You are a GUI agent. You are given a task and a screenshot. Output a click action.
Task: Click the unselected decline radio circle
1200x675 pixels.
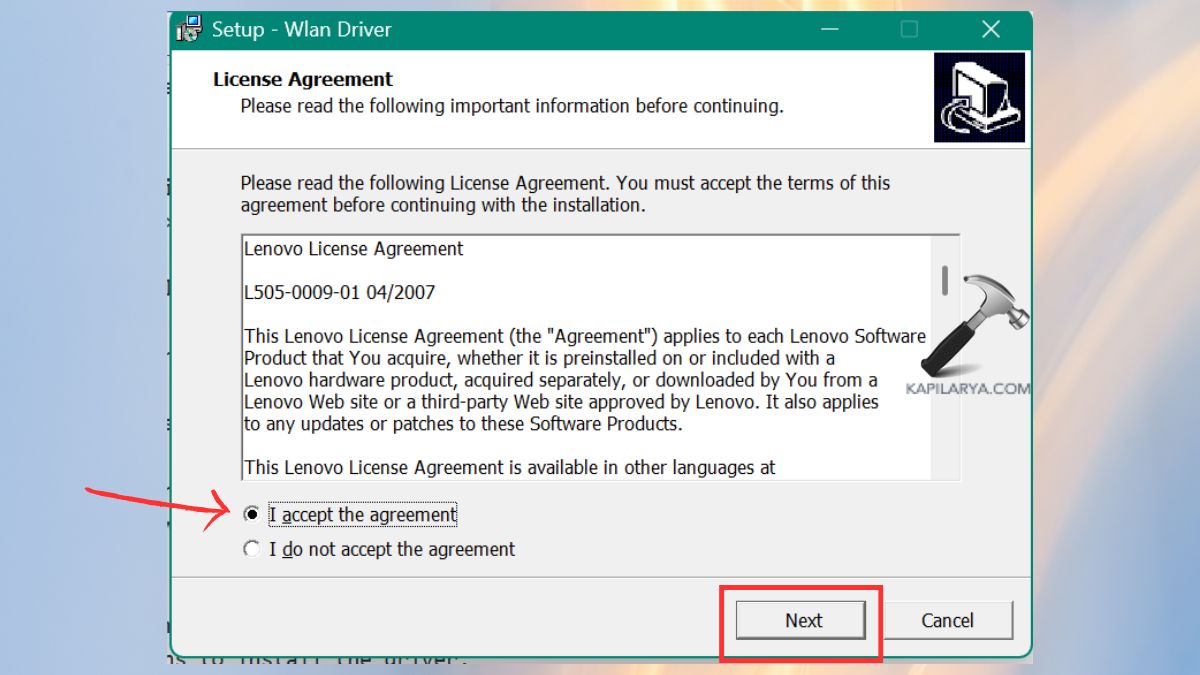(252, 549)
